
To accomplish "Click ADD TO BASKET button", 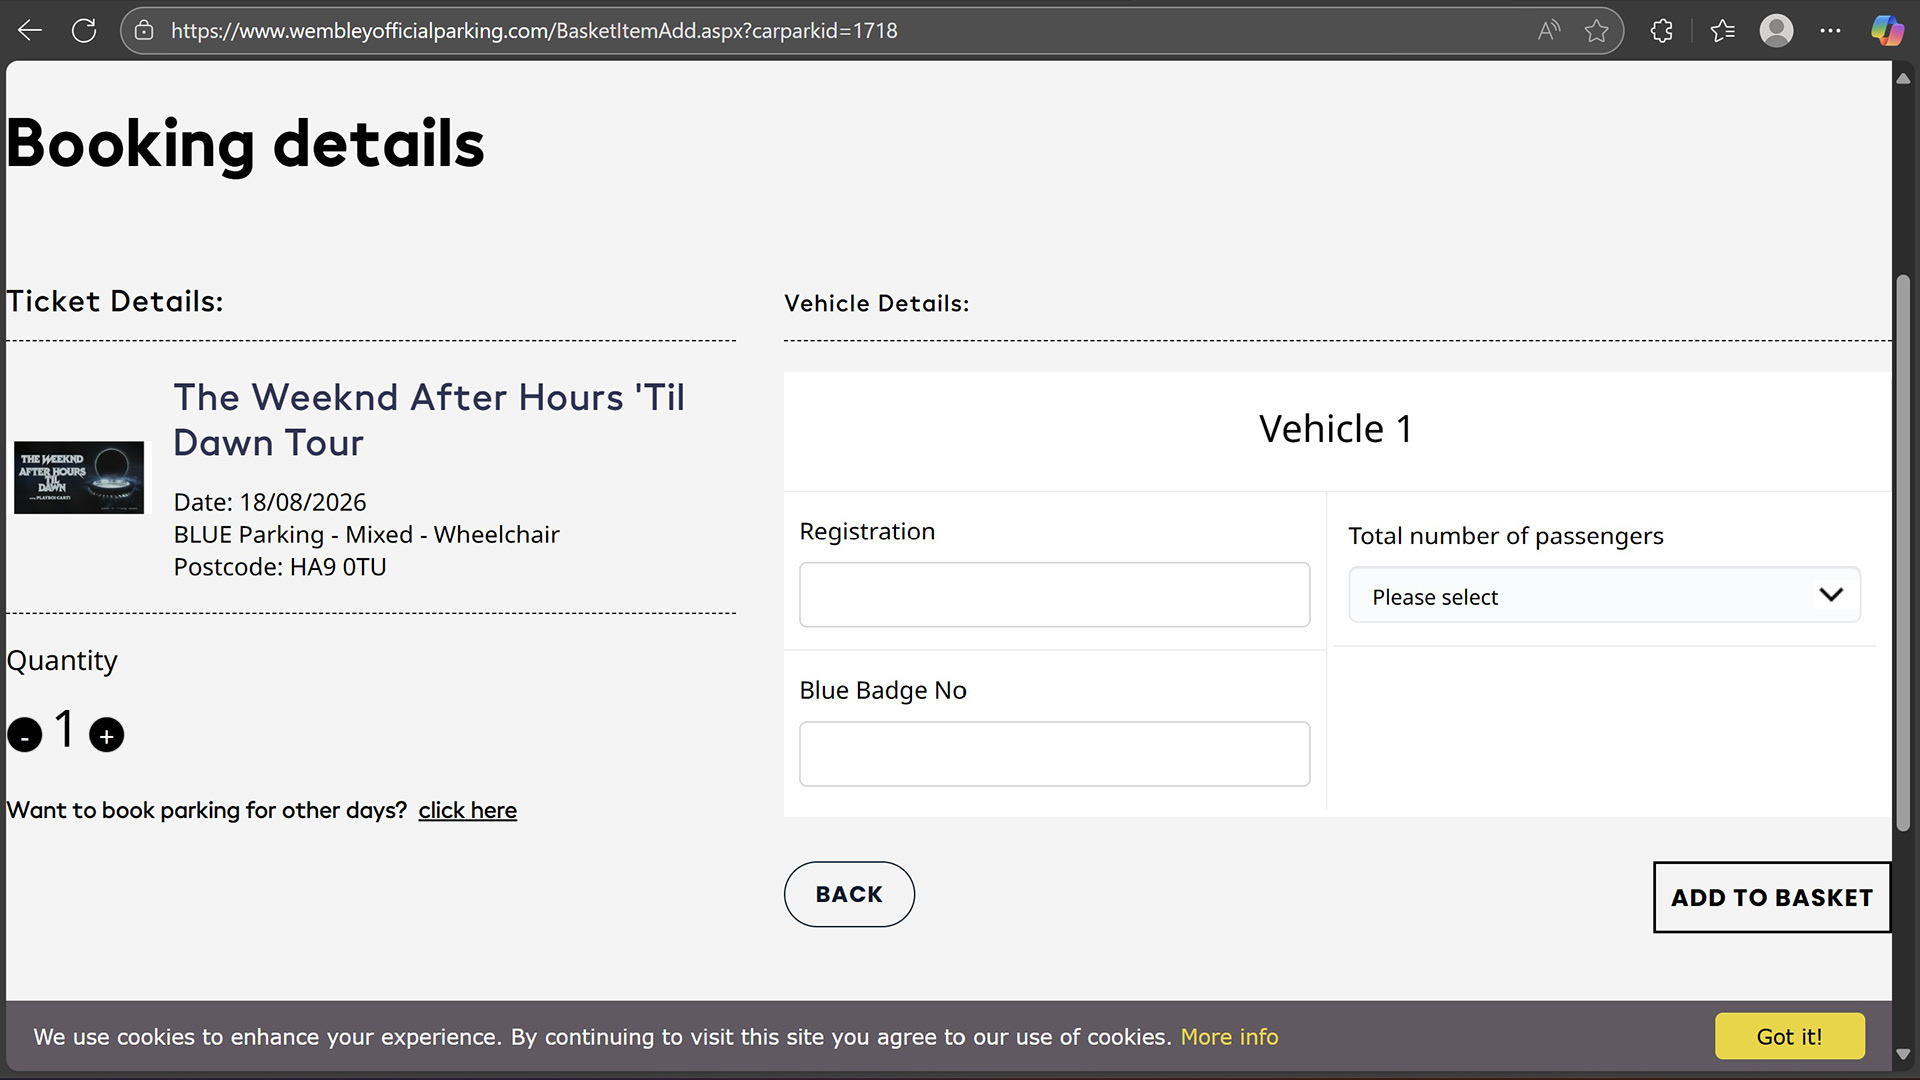I will [1772, 897].
